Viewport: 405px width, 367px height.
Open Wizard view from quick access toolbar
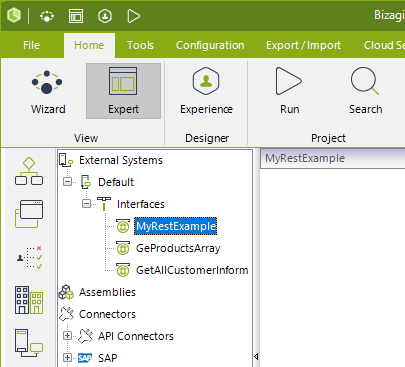(x=47, y=16)
